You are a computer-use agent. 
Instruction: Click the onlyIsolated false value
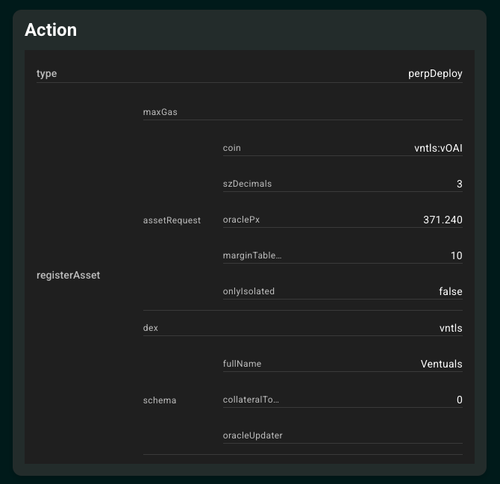point(450,292)
